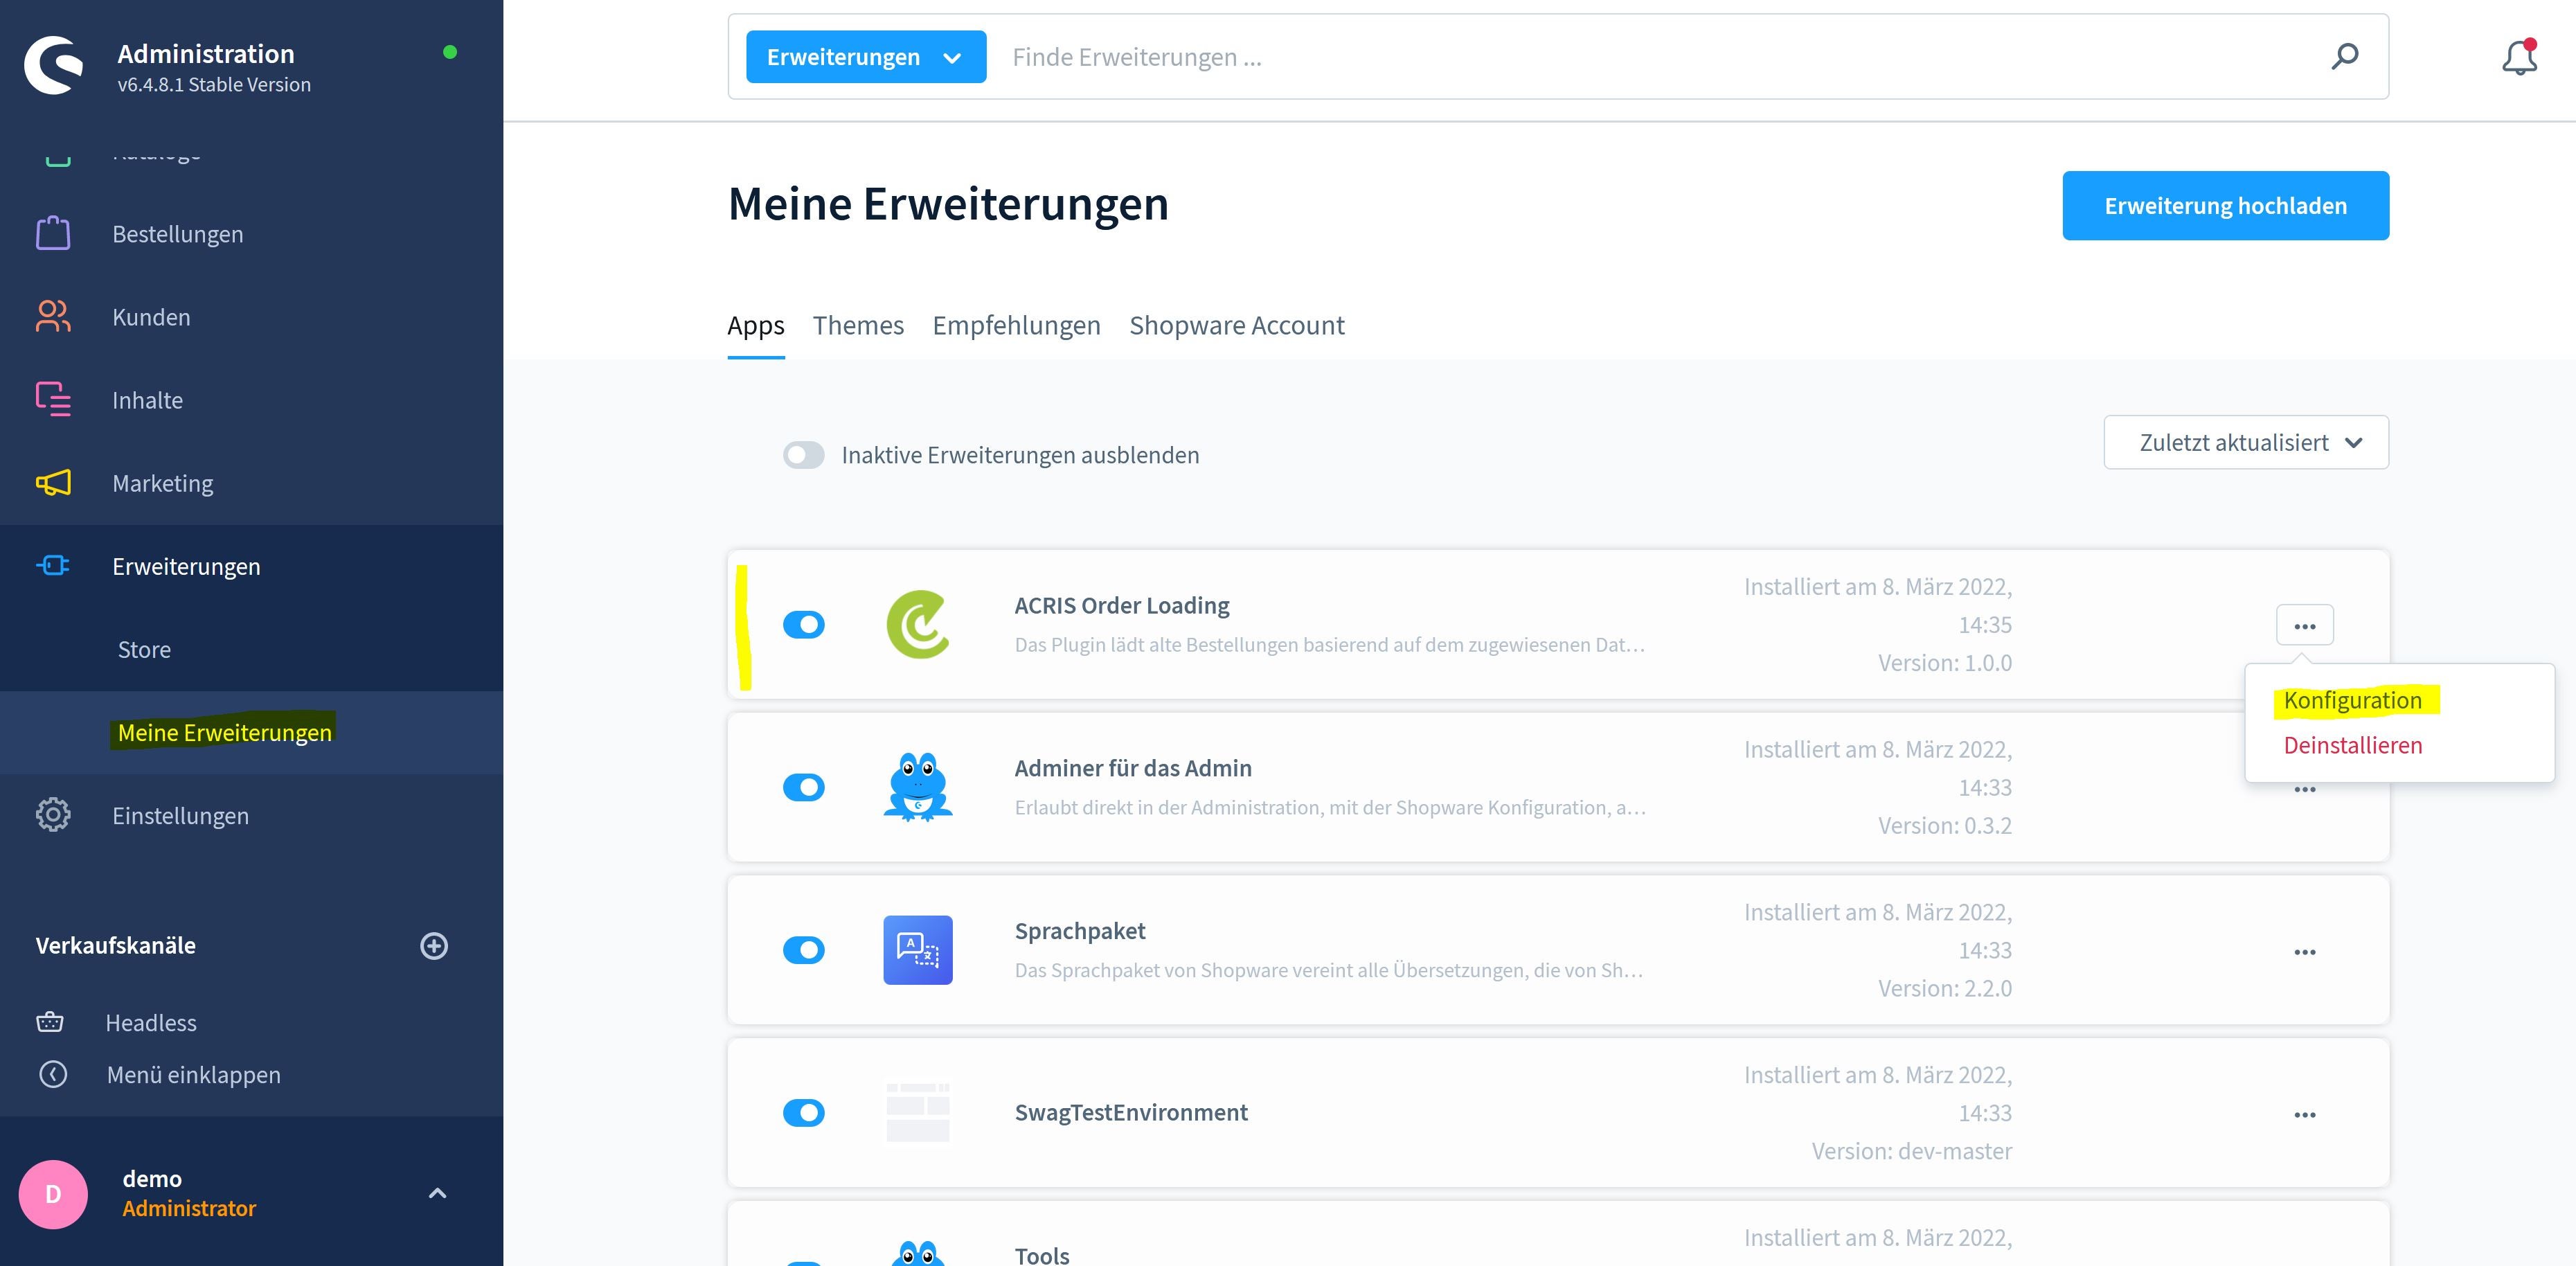Screen dimensions: 2576x1266
Task: Click the Bestellungen bag icon
Action: point(53,233)
